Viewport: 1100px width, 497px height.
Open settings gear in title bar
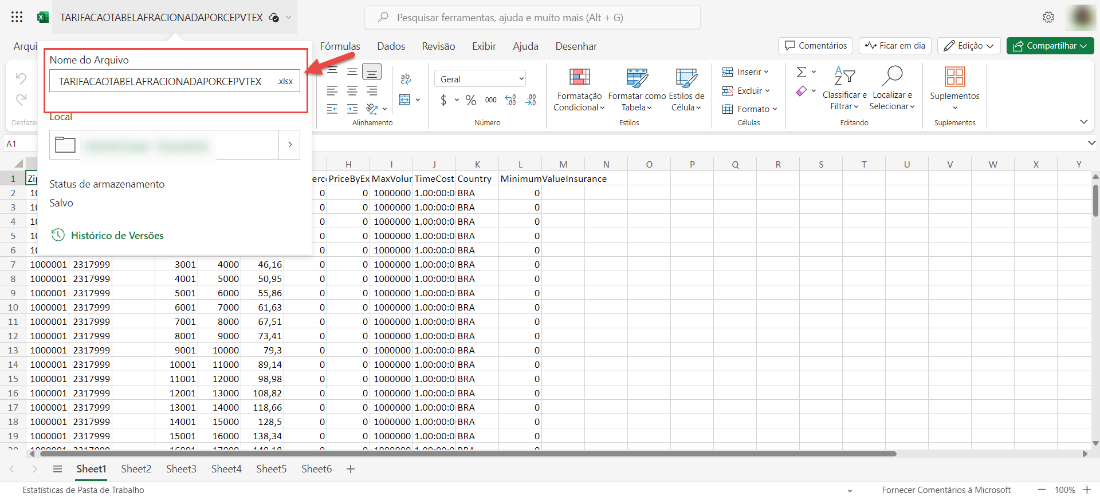(1048, 17)
